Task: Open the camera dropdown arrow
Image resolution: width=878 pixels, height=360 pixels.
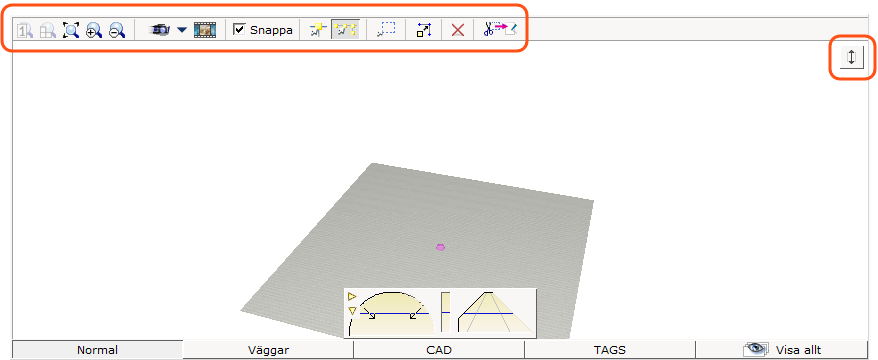Action: click(x=182, y=30)
